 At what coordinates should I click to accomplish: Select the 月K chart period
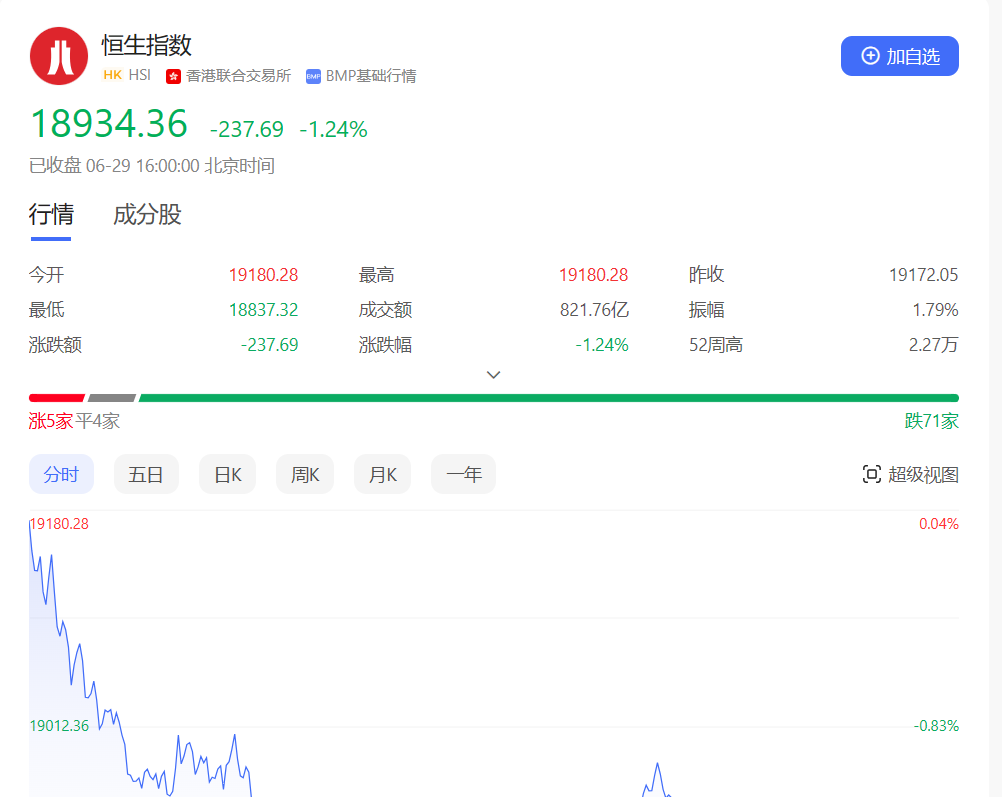point(382,474)
